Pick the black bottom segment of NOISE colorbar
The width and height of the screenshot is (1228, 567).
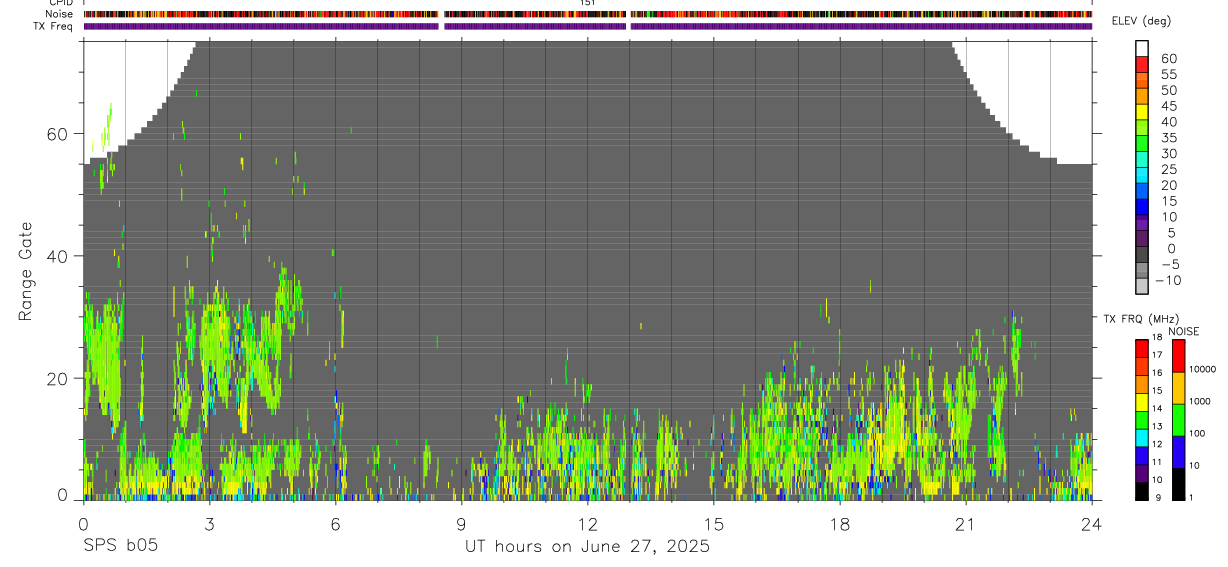click(x=1178, y=484)
